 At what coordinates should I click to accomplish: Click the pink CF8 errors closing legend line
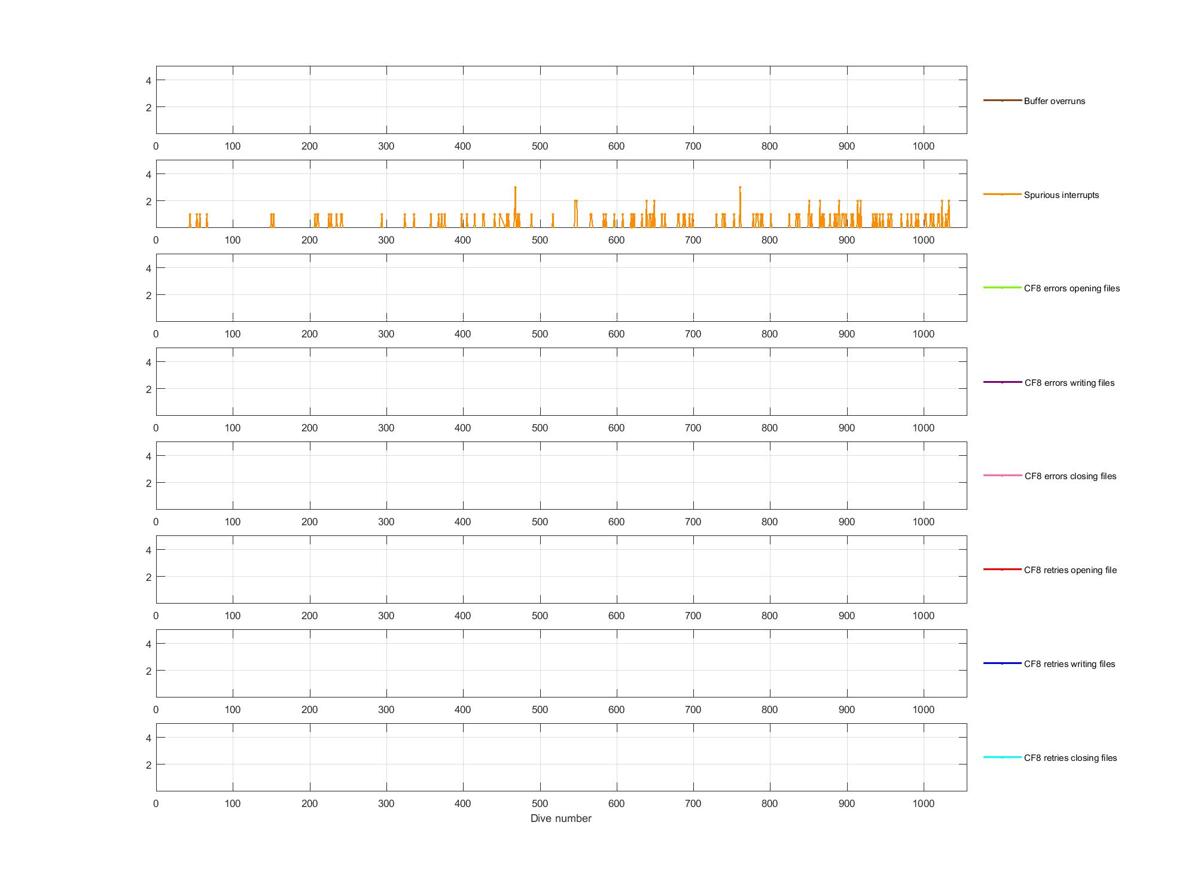click(1002, 475)
